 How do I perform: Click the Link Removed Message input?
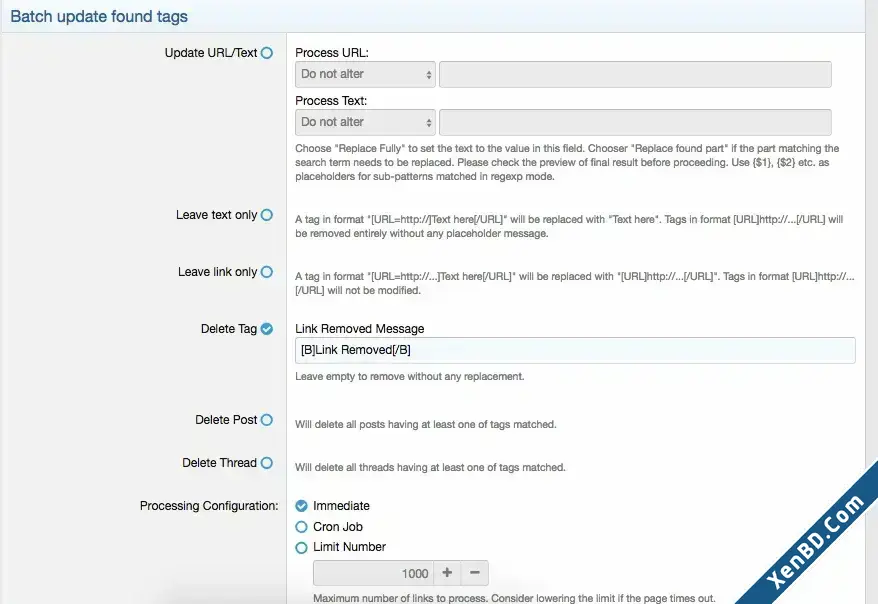point(575,350)
